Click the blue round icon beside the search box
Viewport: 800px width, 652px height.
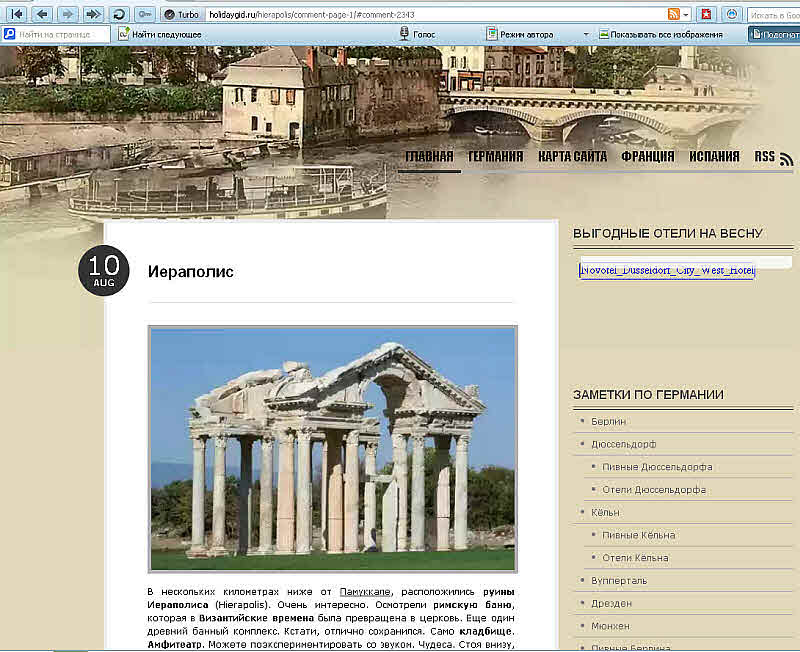[x=732, y=14]
